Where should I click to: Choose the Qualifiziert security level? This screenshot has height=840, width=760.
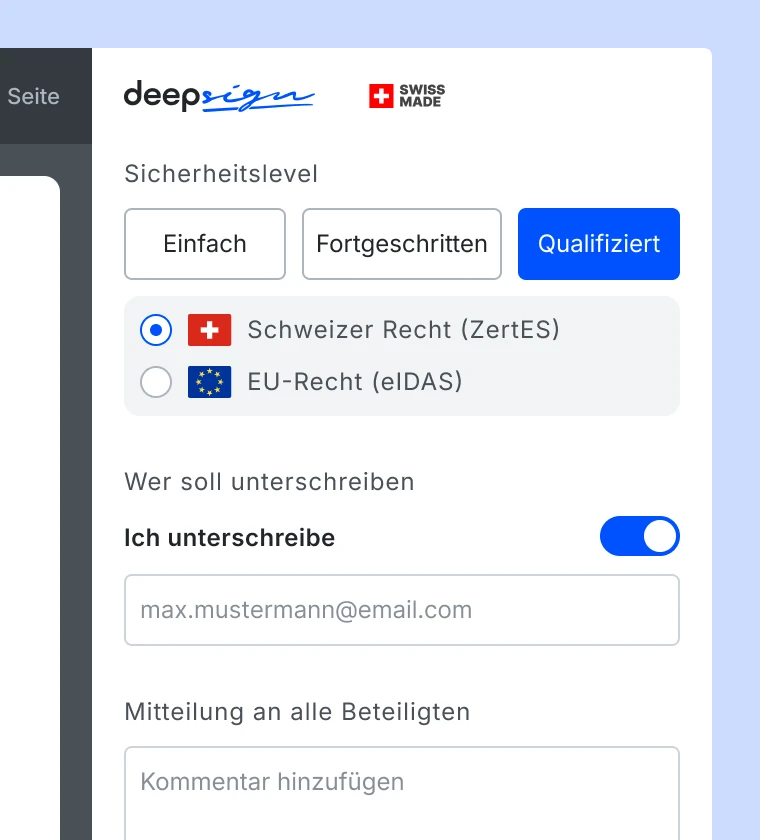(599, 244)
